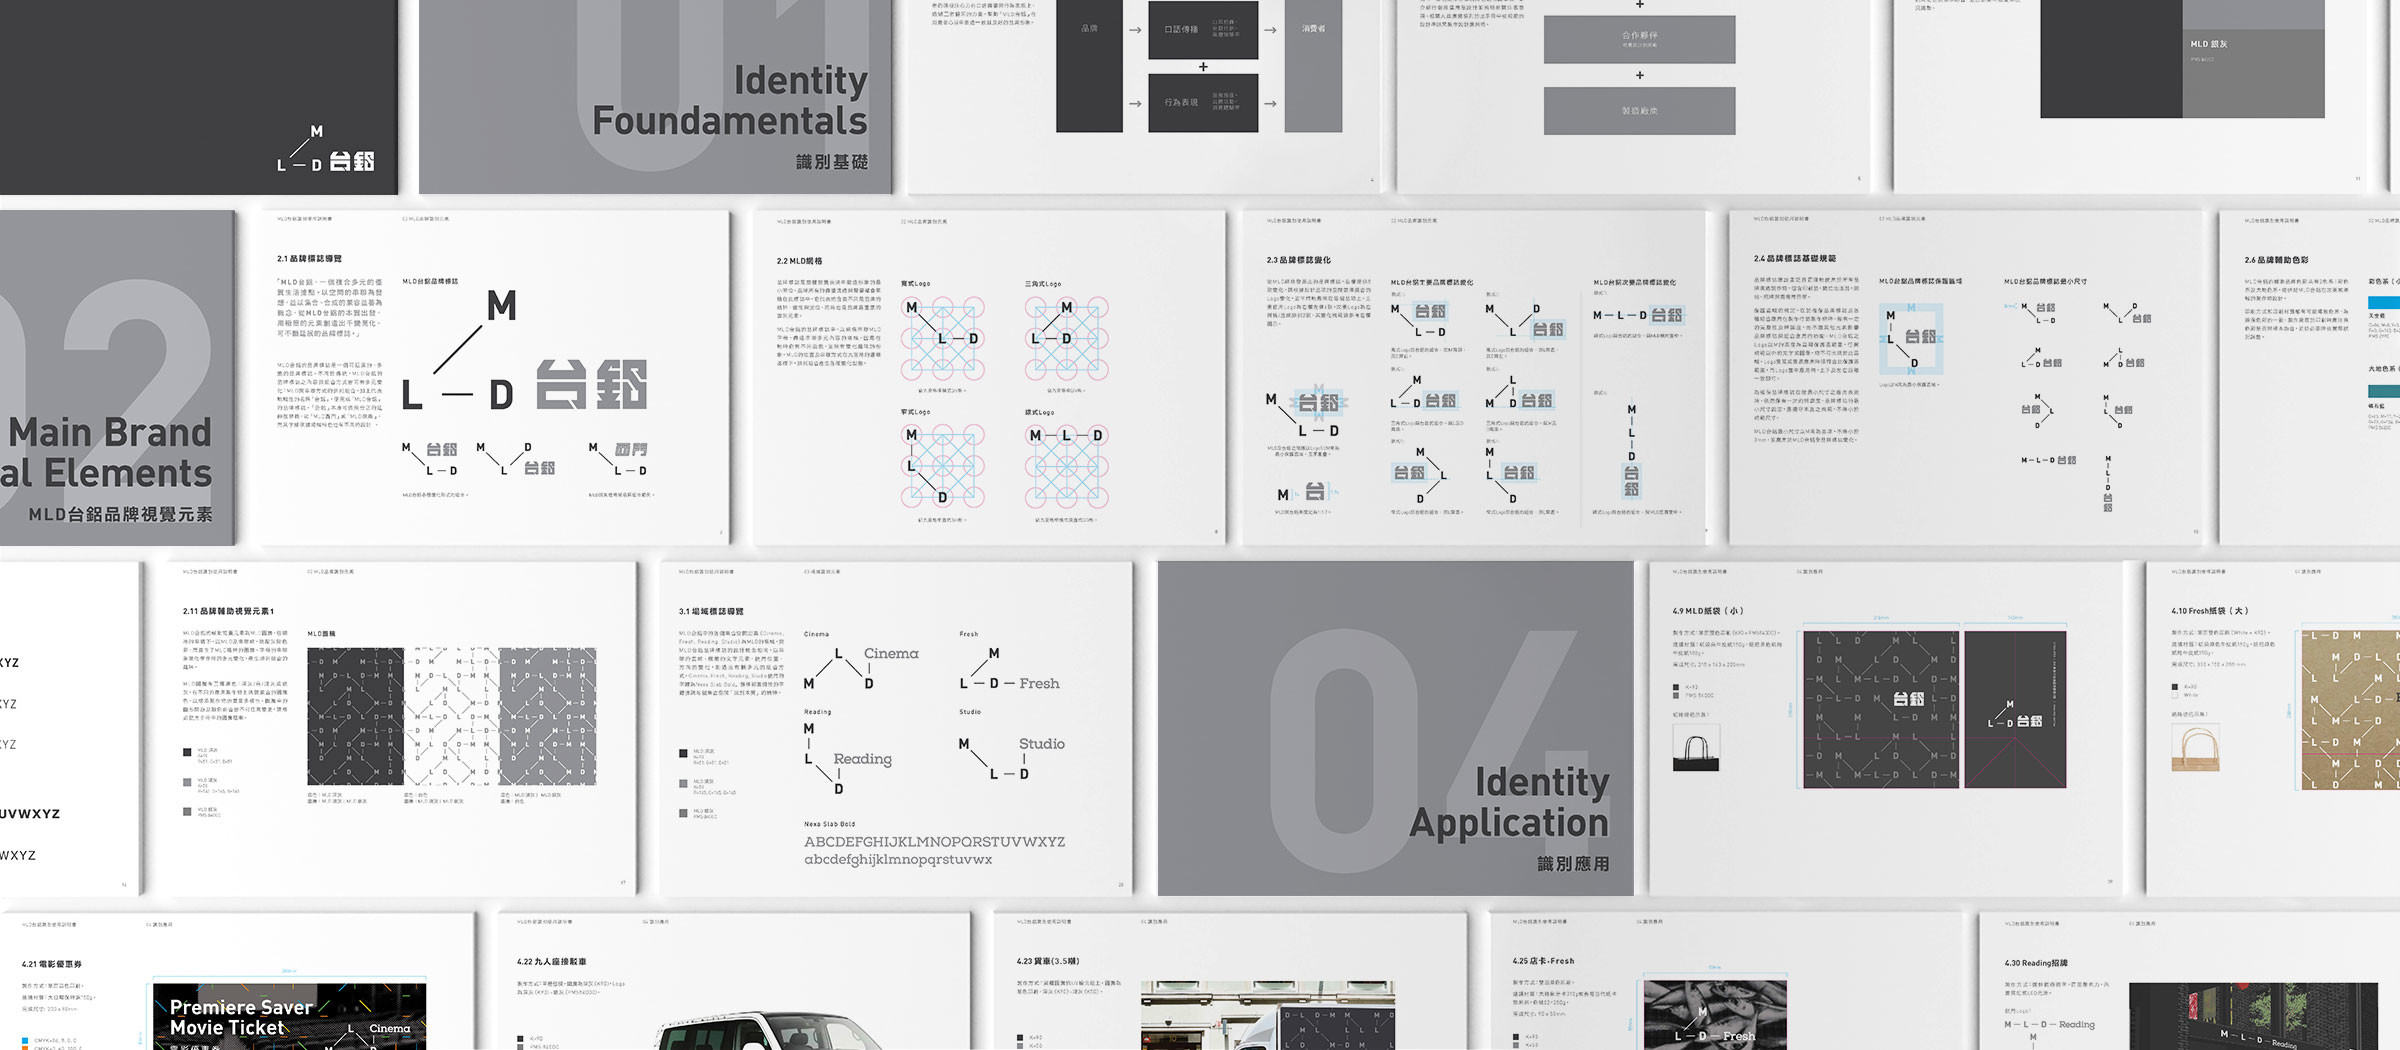This screenshot has width=2400, height=1050.
Task: Select the 三角式Logo grid diagram
Action: [1066, 338]
